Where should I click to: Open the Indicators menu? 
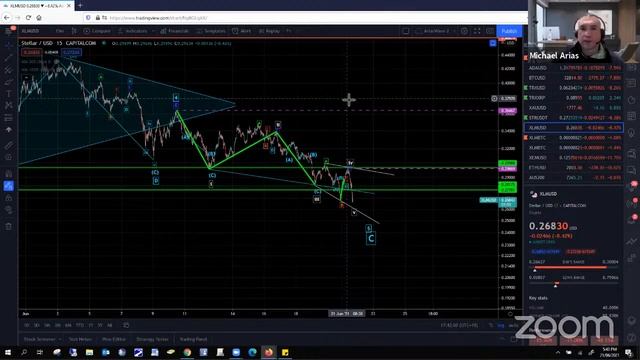132,31
